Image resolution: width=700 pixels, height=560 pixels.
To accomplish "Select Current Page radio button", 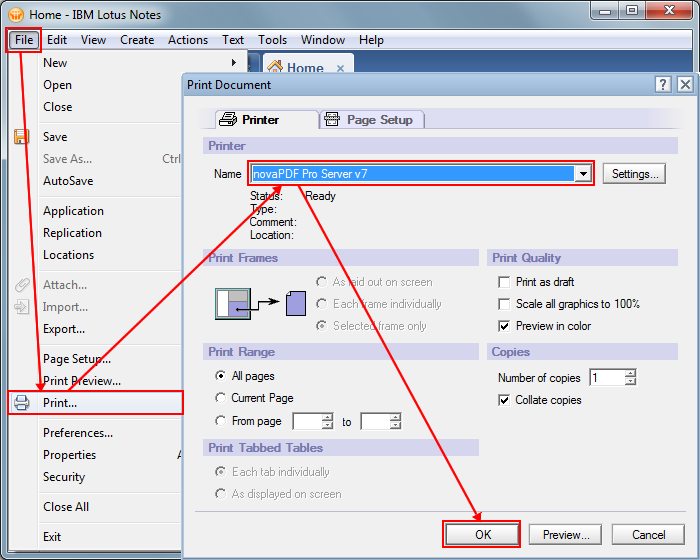I will [x=221, y=398].
